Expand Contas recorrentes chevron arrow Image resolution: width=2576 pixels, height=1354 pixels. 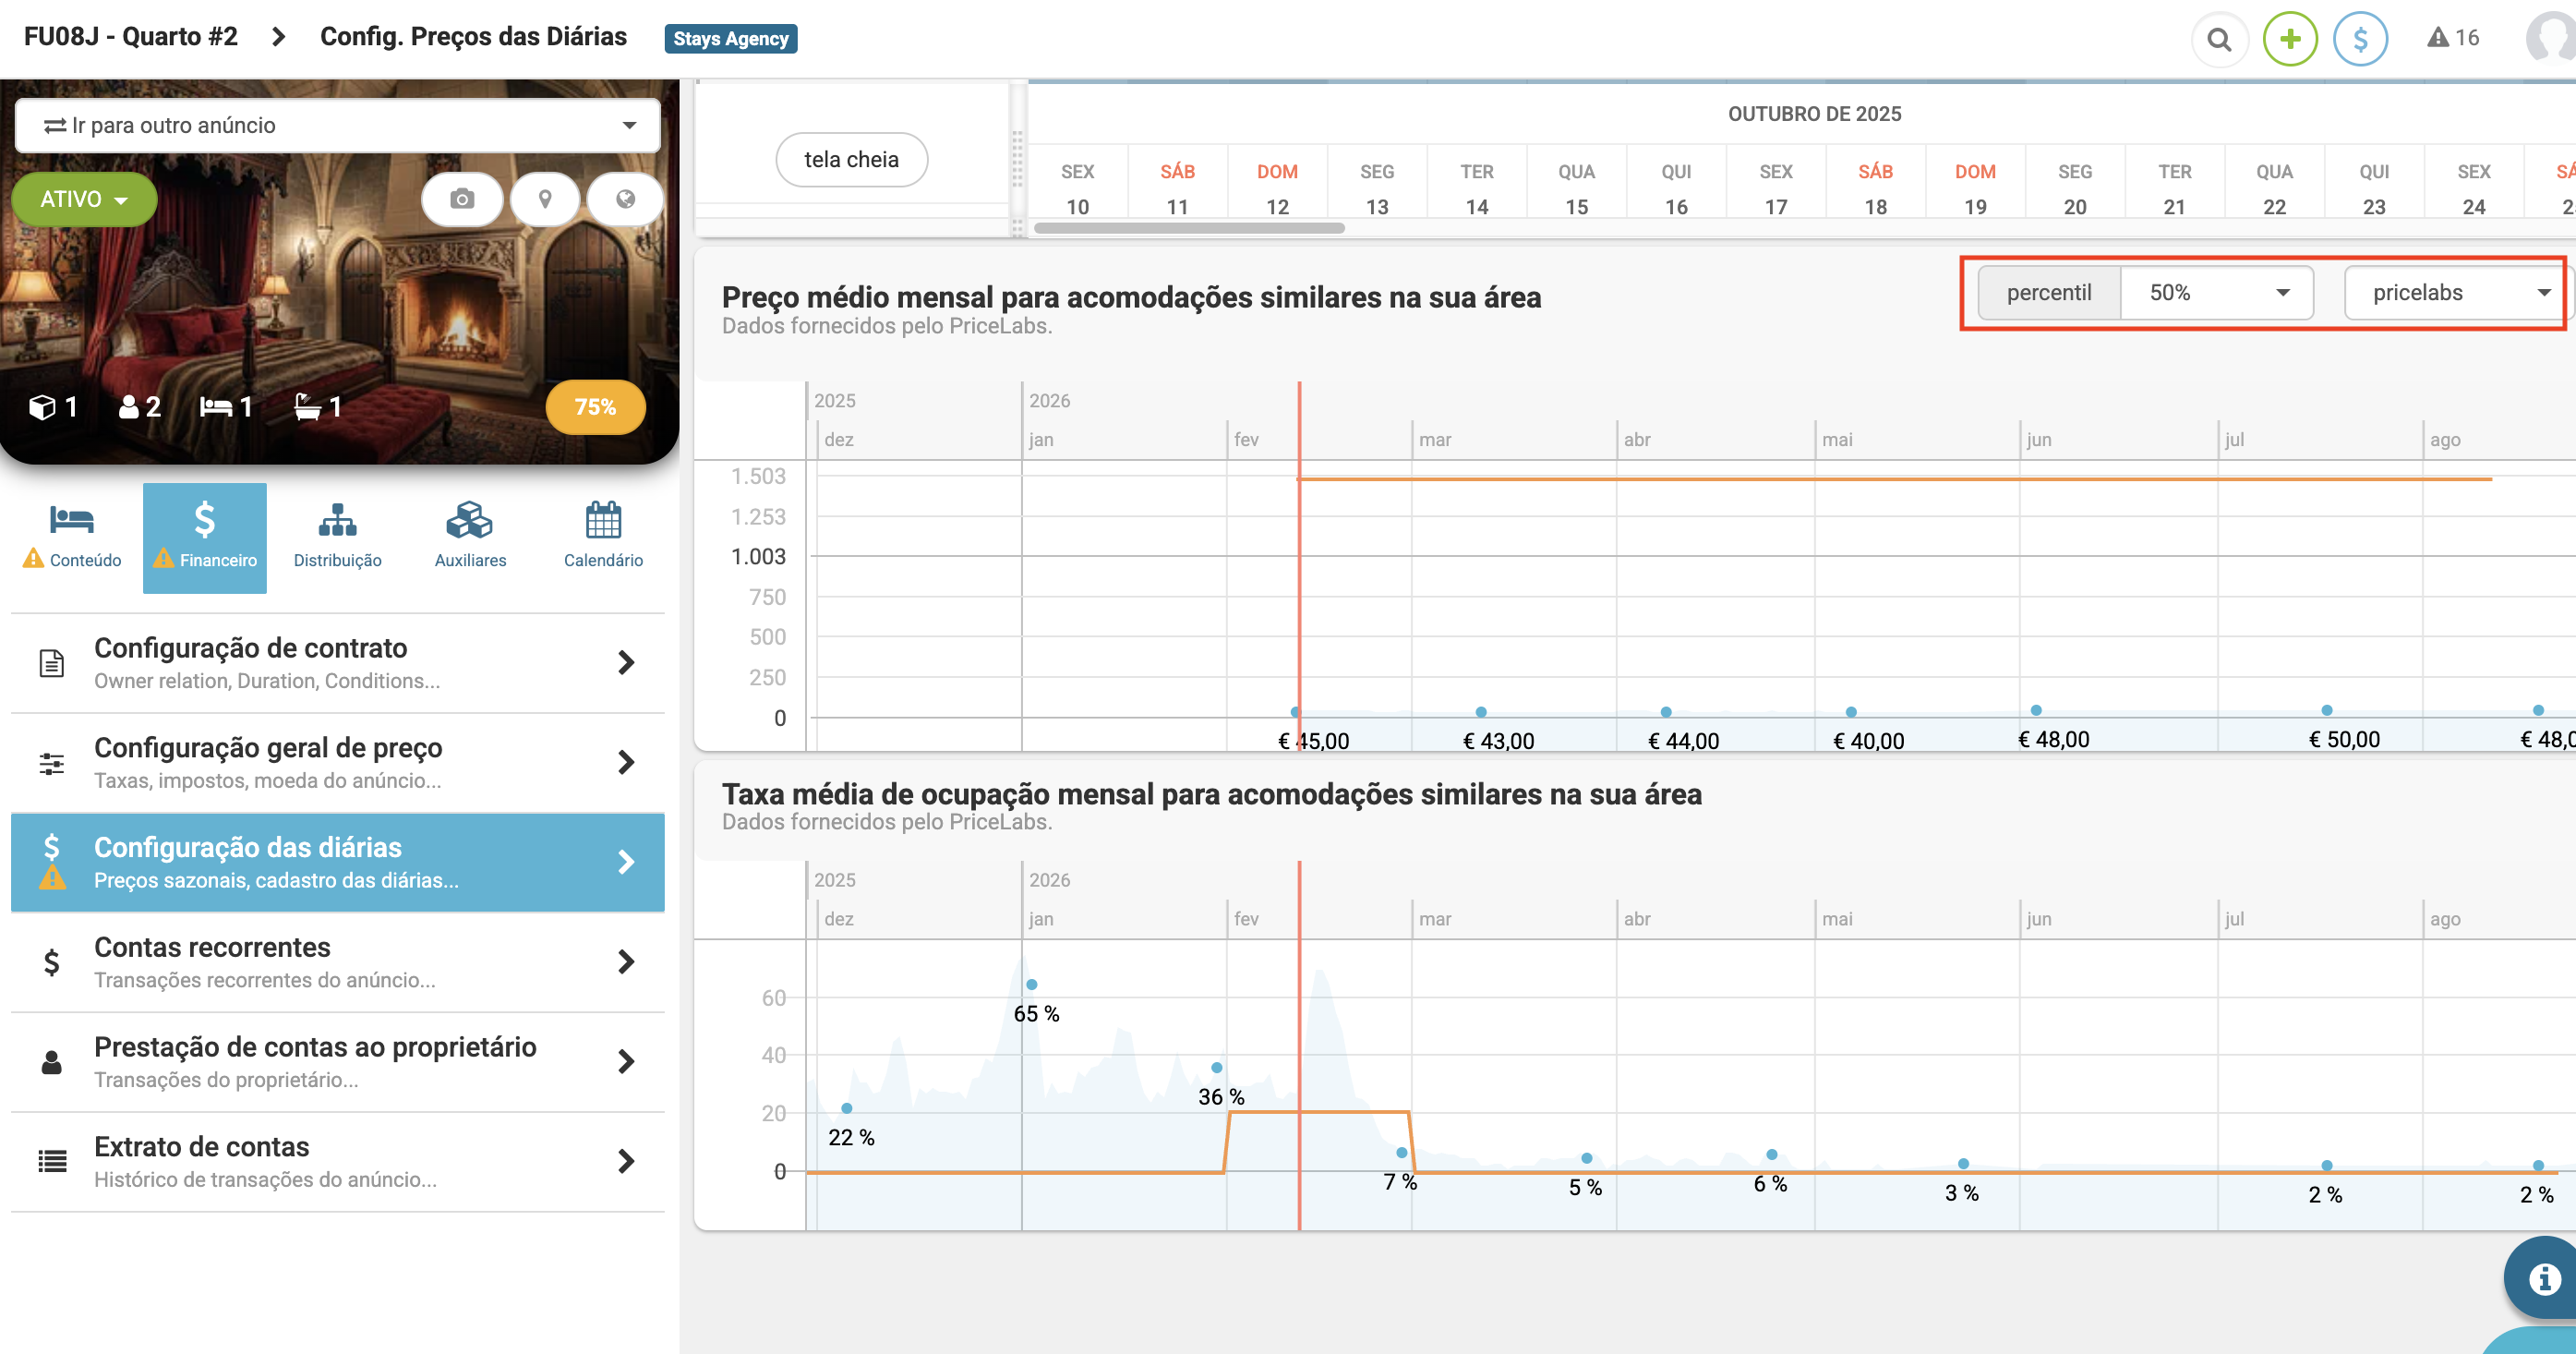coord(626,962)
